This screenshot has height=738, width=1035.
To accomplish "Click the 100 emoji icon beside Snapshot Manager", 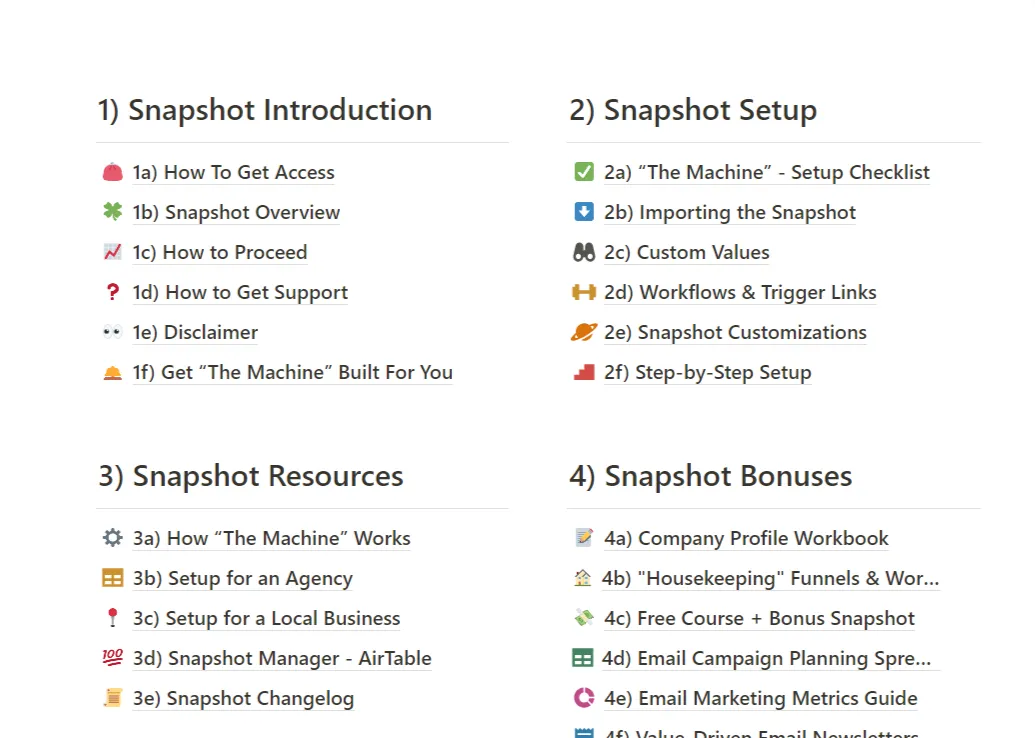I will pyautogui.click(x=113, y=657).
